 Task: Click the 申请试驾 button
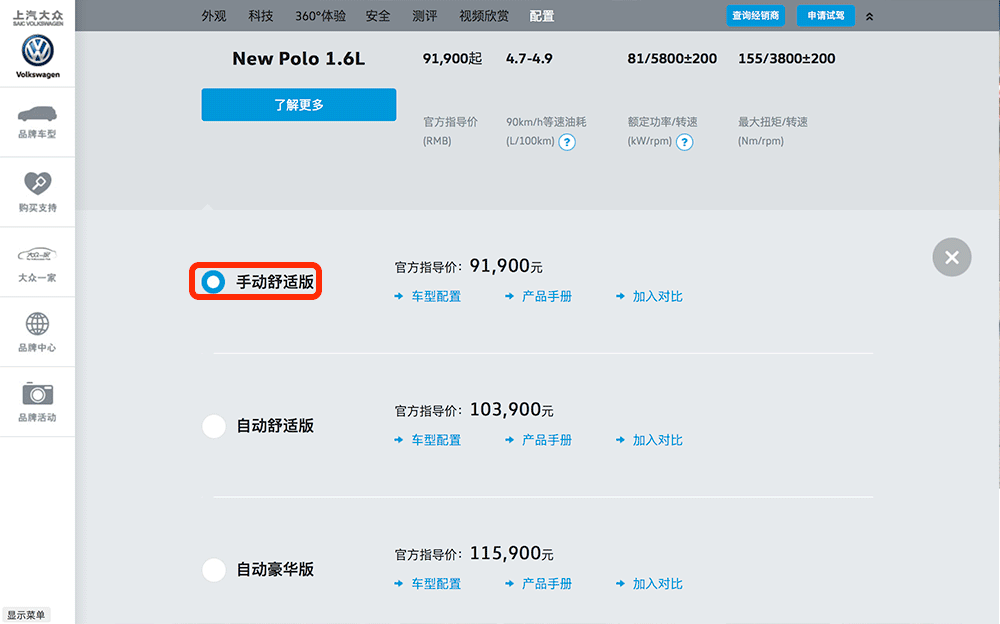point(826,15)
